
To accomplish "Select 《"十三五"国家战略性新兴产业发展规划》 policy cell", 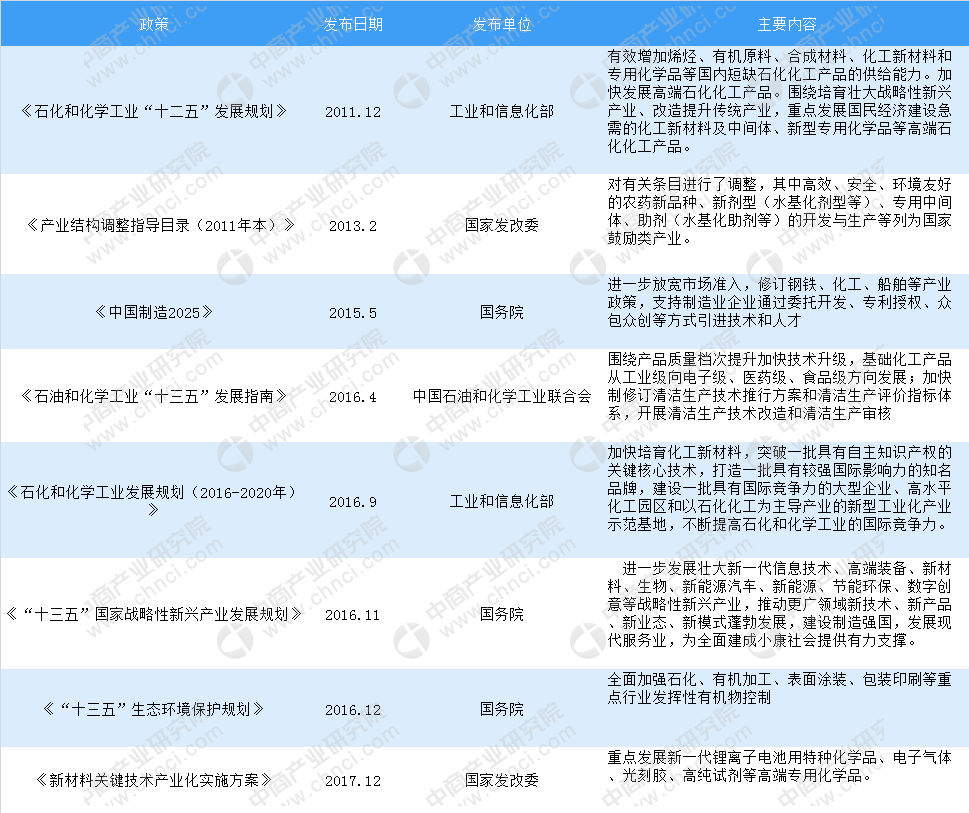I will [154, 614].
